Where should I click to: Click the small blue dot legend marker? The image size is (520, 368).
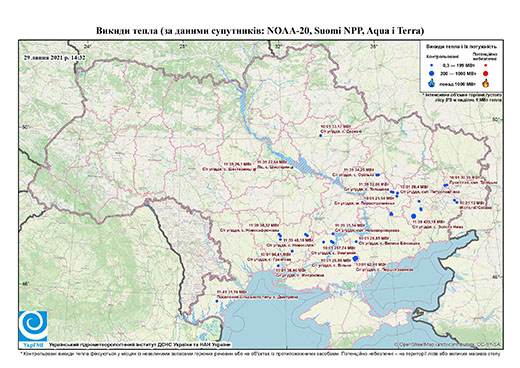pyautogui.click(x=432, y=66)
